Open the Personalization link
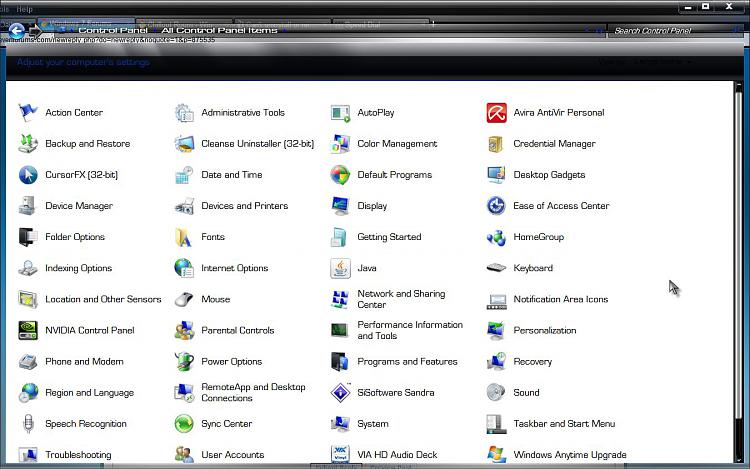This screenshot has width=750, height=469. (x=544, y=330)
